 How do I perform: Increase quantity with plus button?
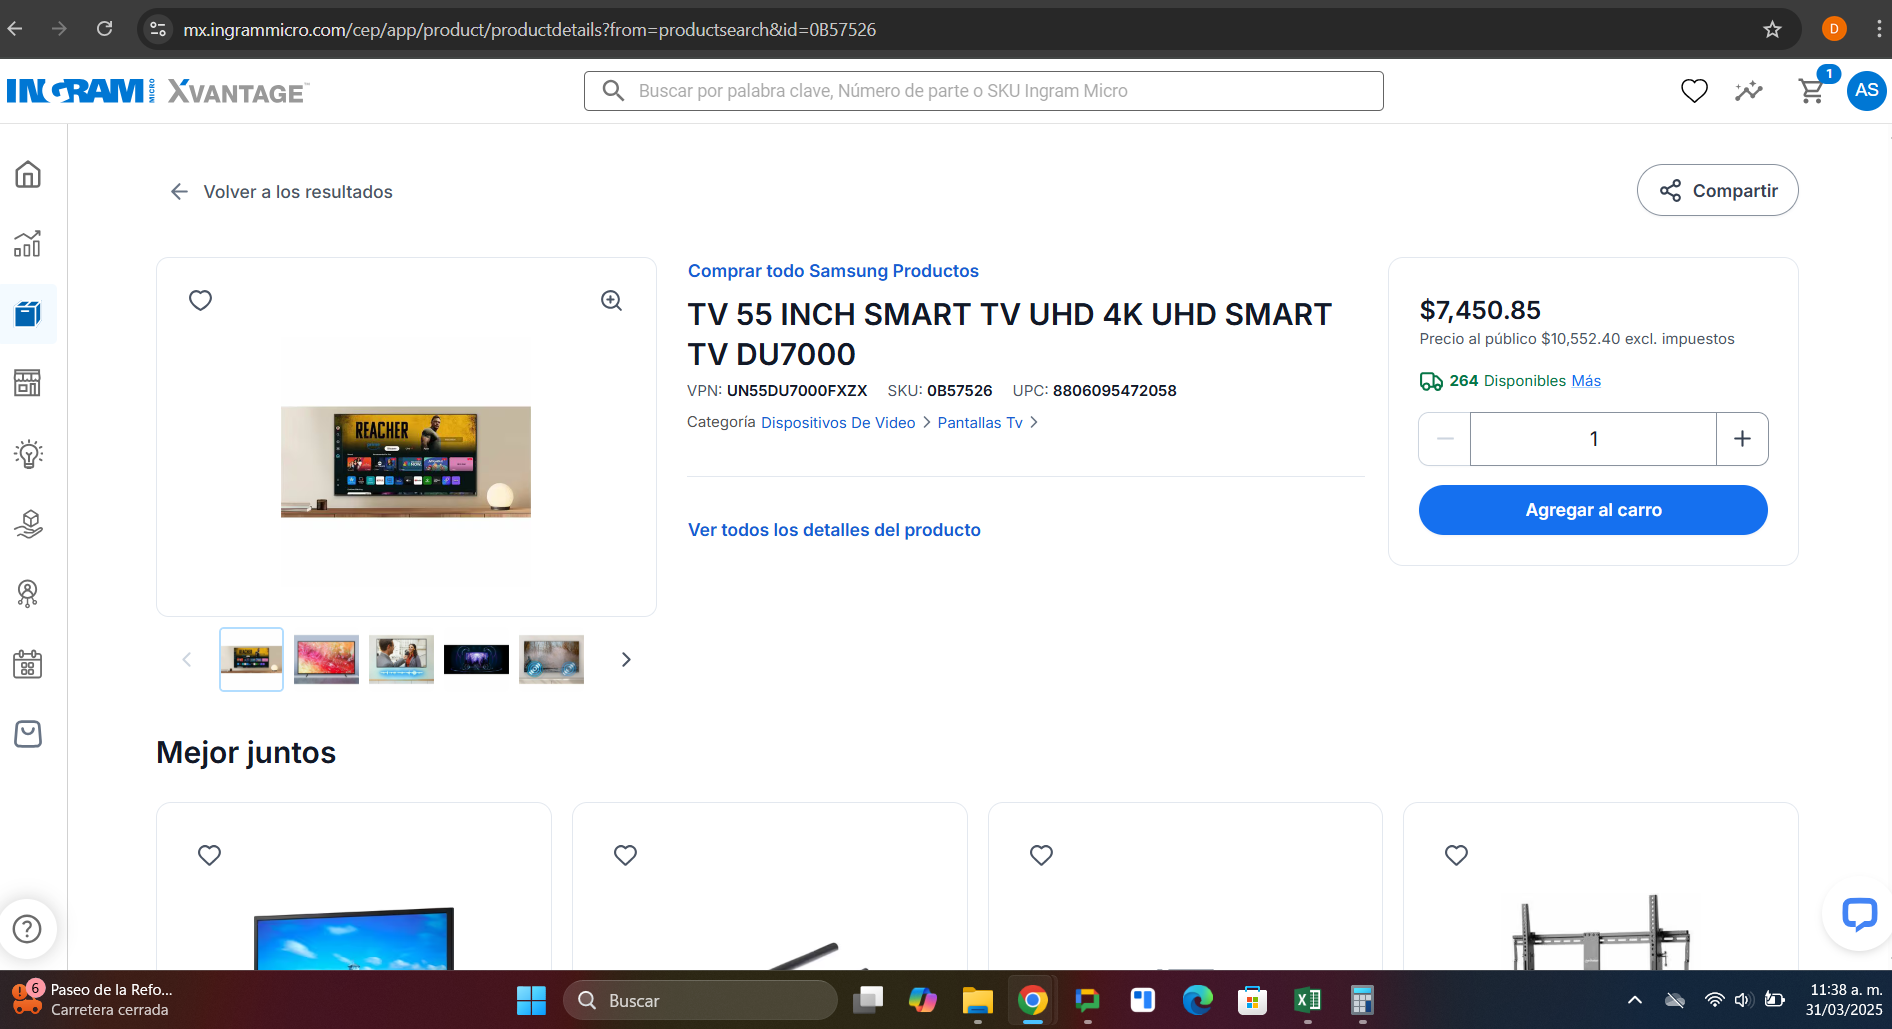[x=1742, y=439]
